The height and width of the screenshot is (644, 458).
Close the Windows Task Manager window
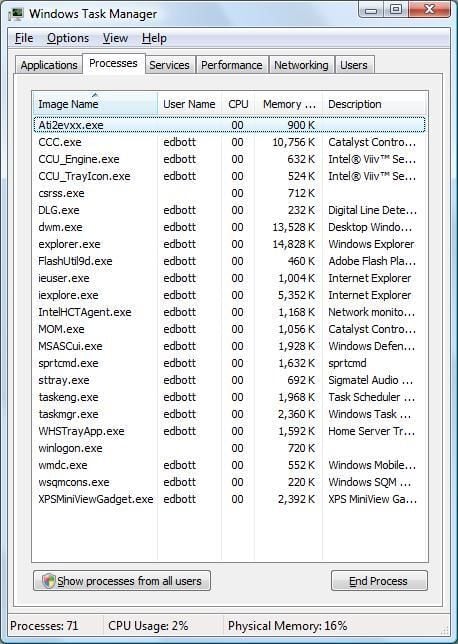[x=430, y=10]
